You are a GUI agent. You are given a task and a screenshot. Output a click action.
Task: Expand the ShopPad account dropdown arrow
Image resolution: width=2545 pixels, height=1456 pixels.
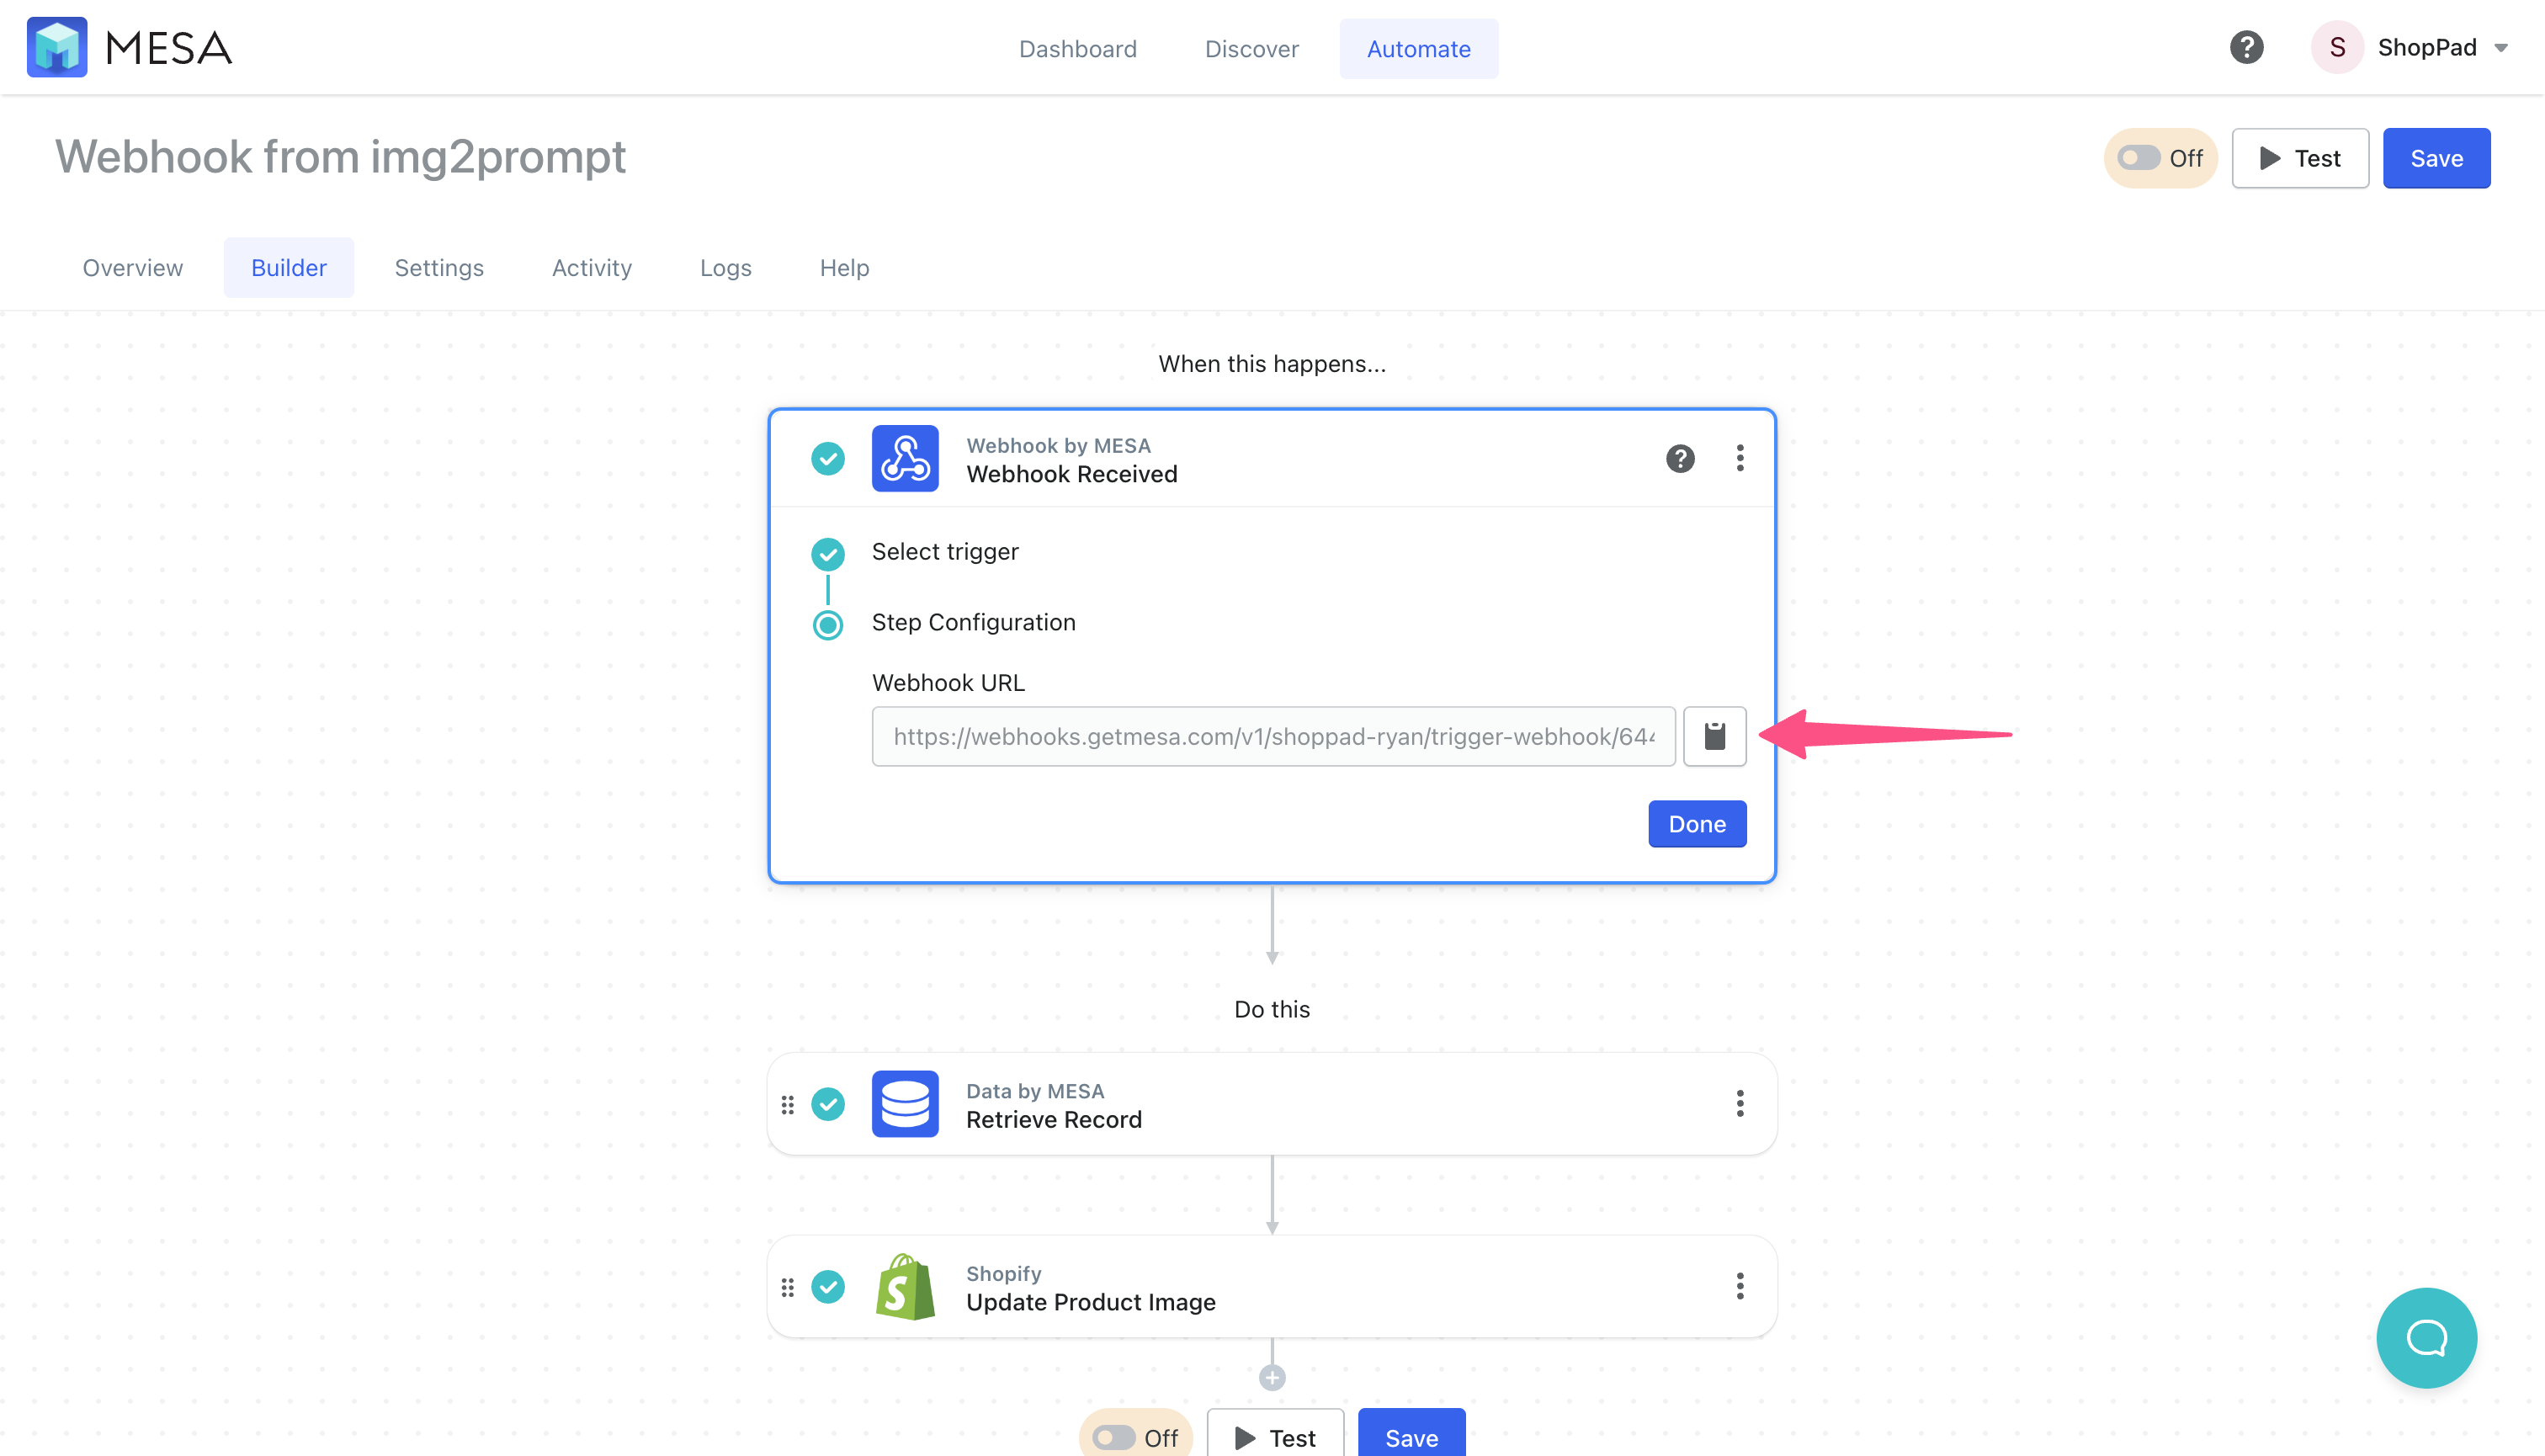pos(2500,48)
